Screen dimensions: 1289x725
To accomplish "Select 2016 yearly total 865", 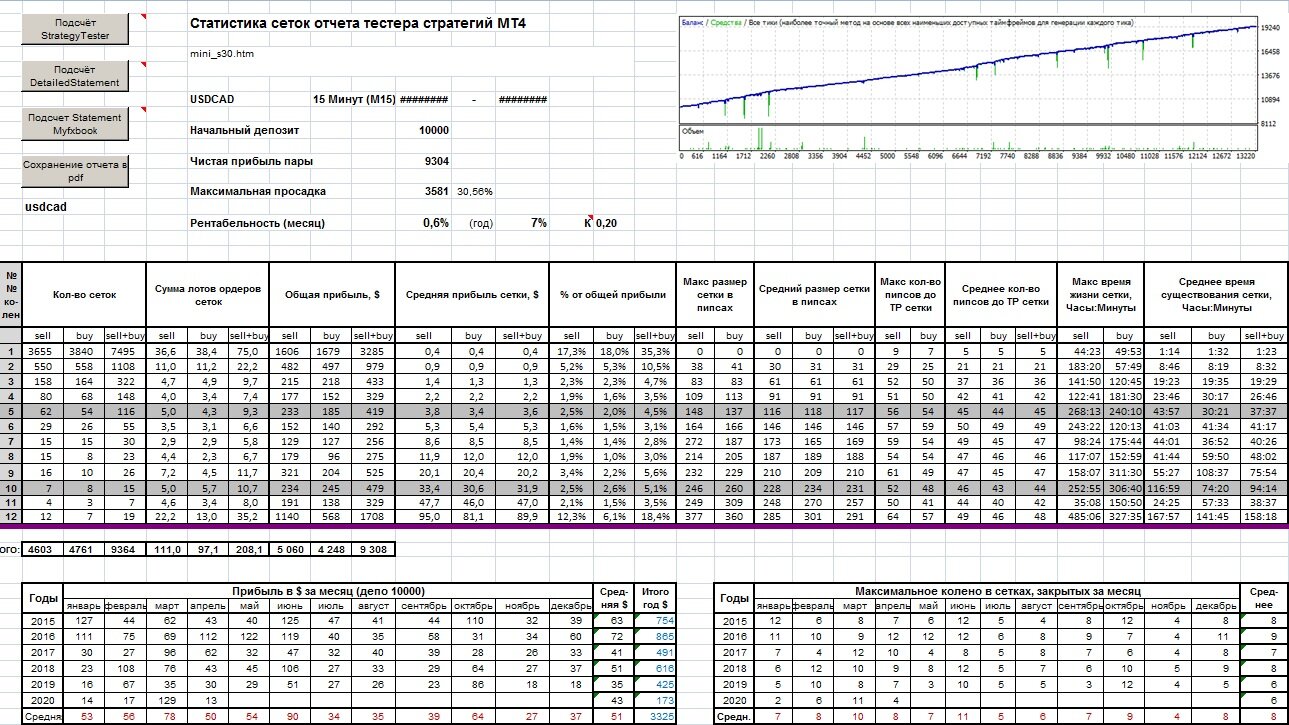I will [x=657, y=636].
